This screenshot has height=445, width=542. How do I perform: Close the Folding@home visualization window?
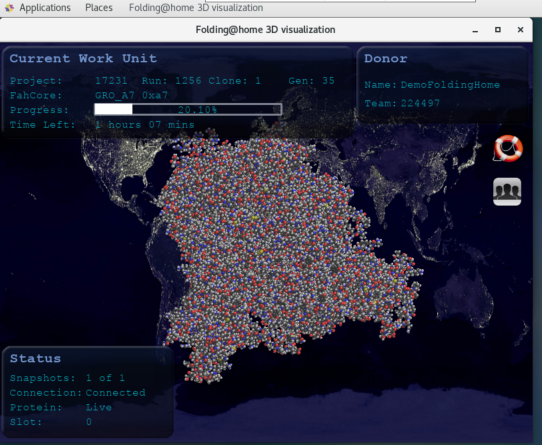tap(520, 30)
